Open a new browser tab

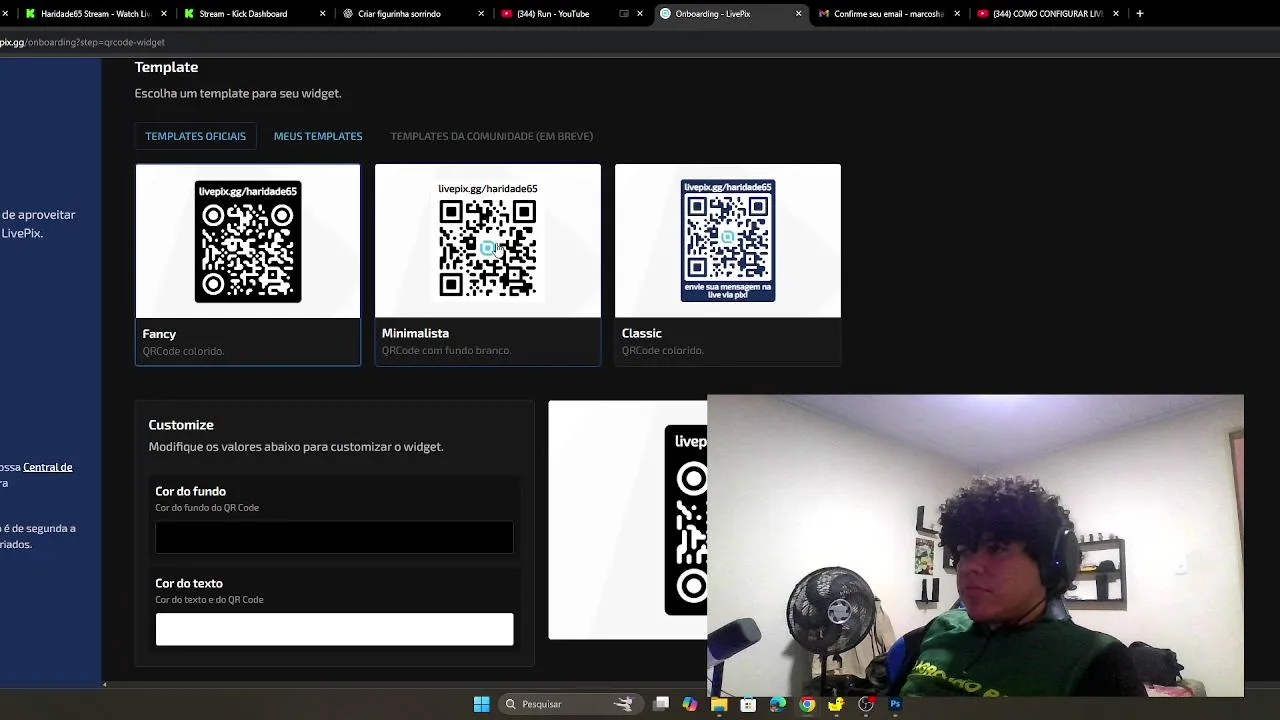[1140, 14]
